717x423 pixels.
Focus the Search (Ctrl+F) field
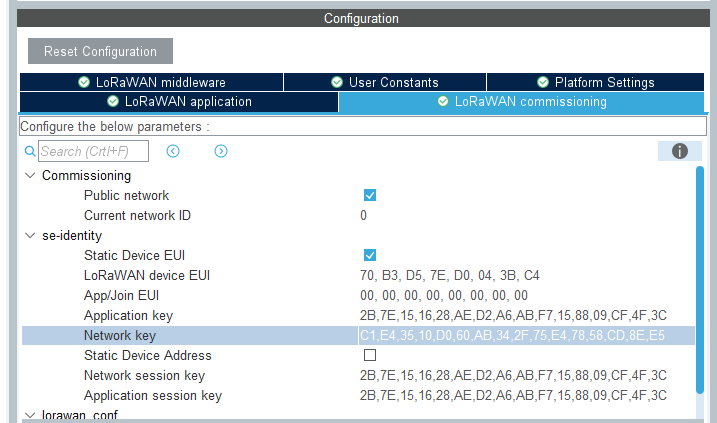[x=93, y=151]
